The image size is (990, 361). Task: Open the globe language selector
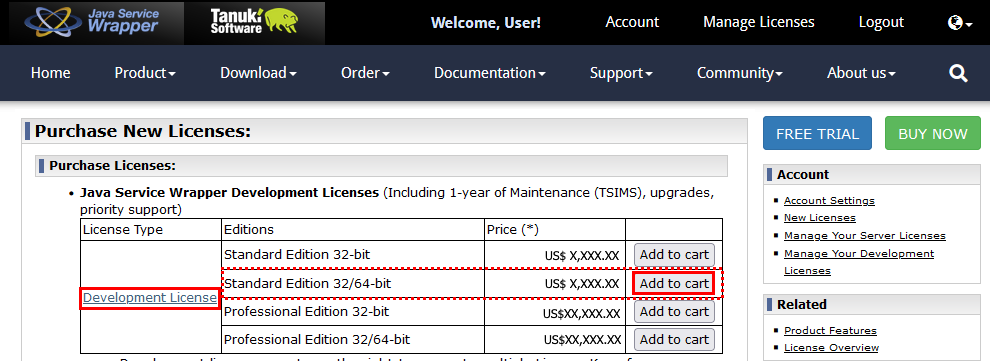coord(960,23)
